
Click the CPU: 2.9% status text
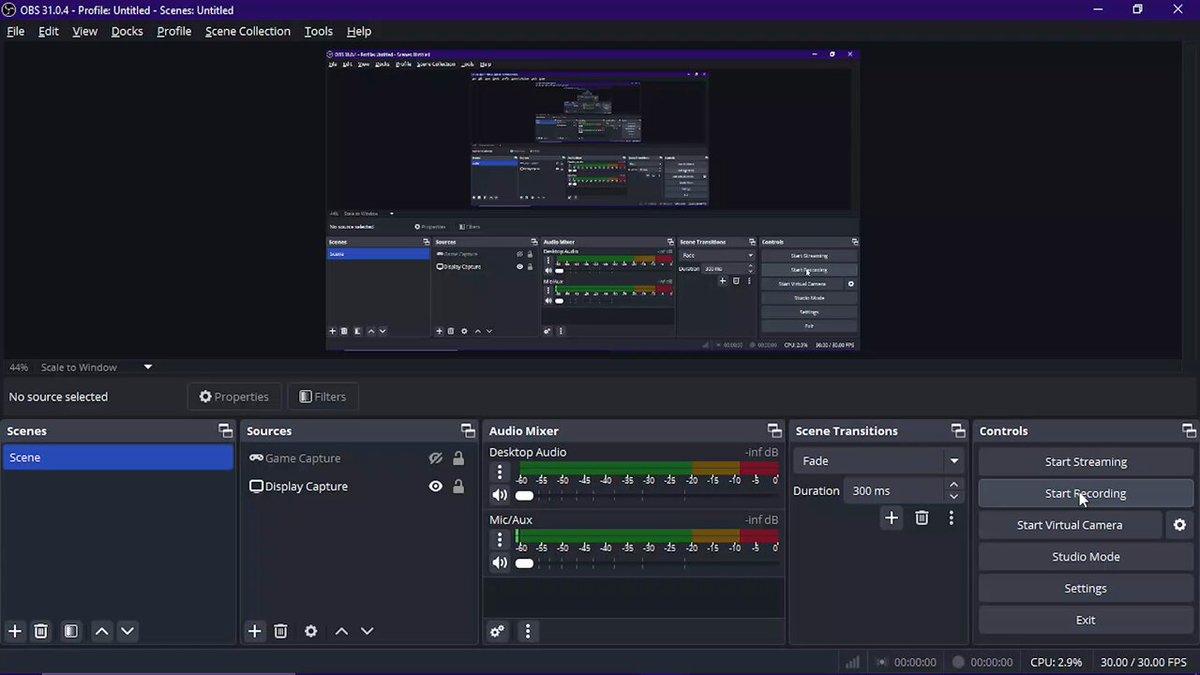pyautogui.click(x=1056, y=662)
